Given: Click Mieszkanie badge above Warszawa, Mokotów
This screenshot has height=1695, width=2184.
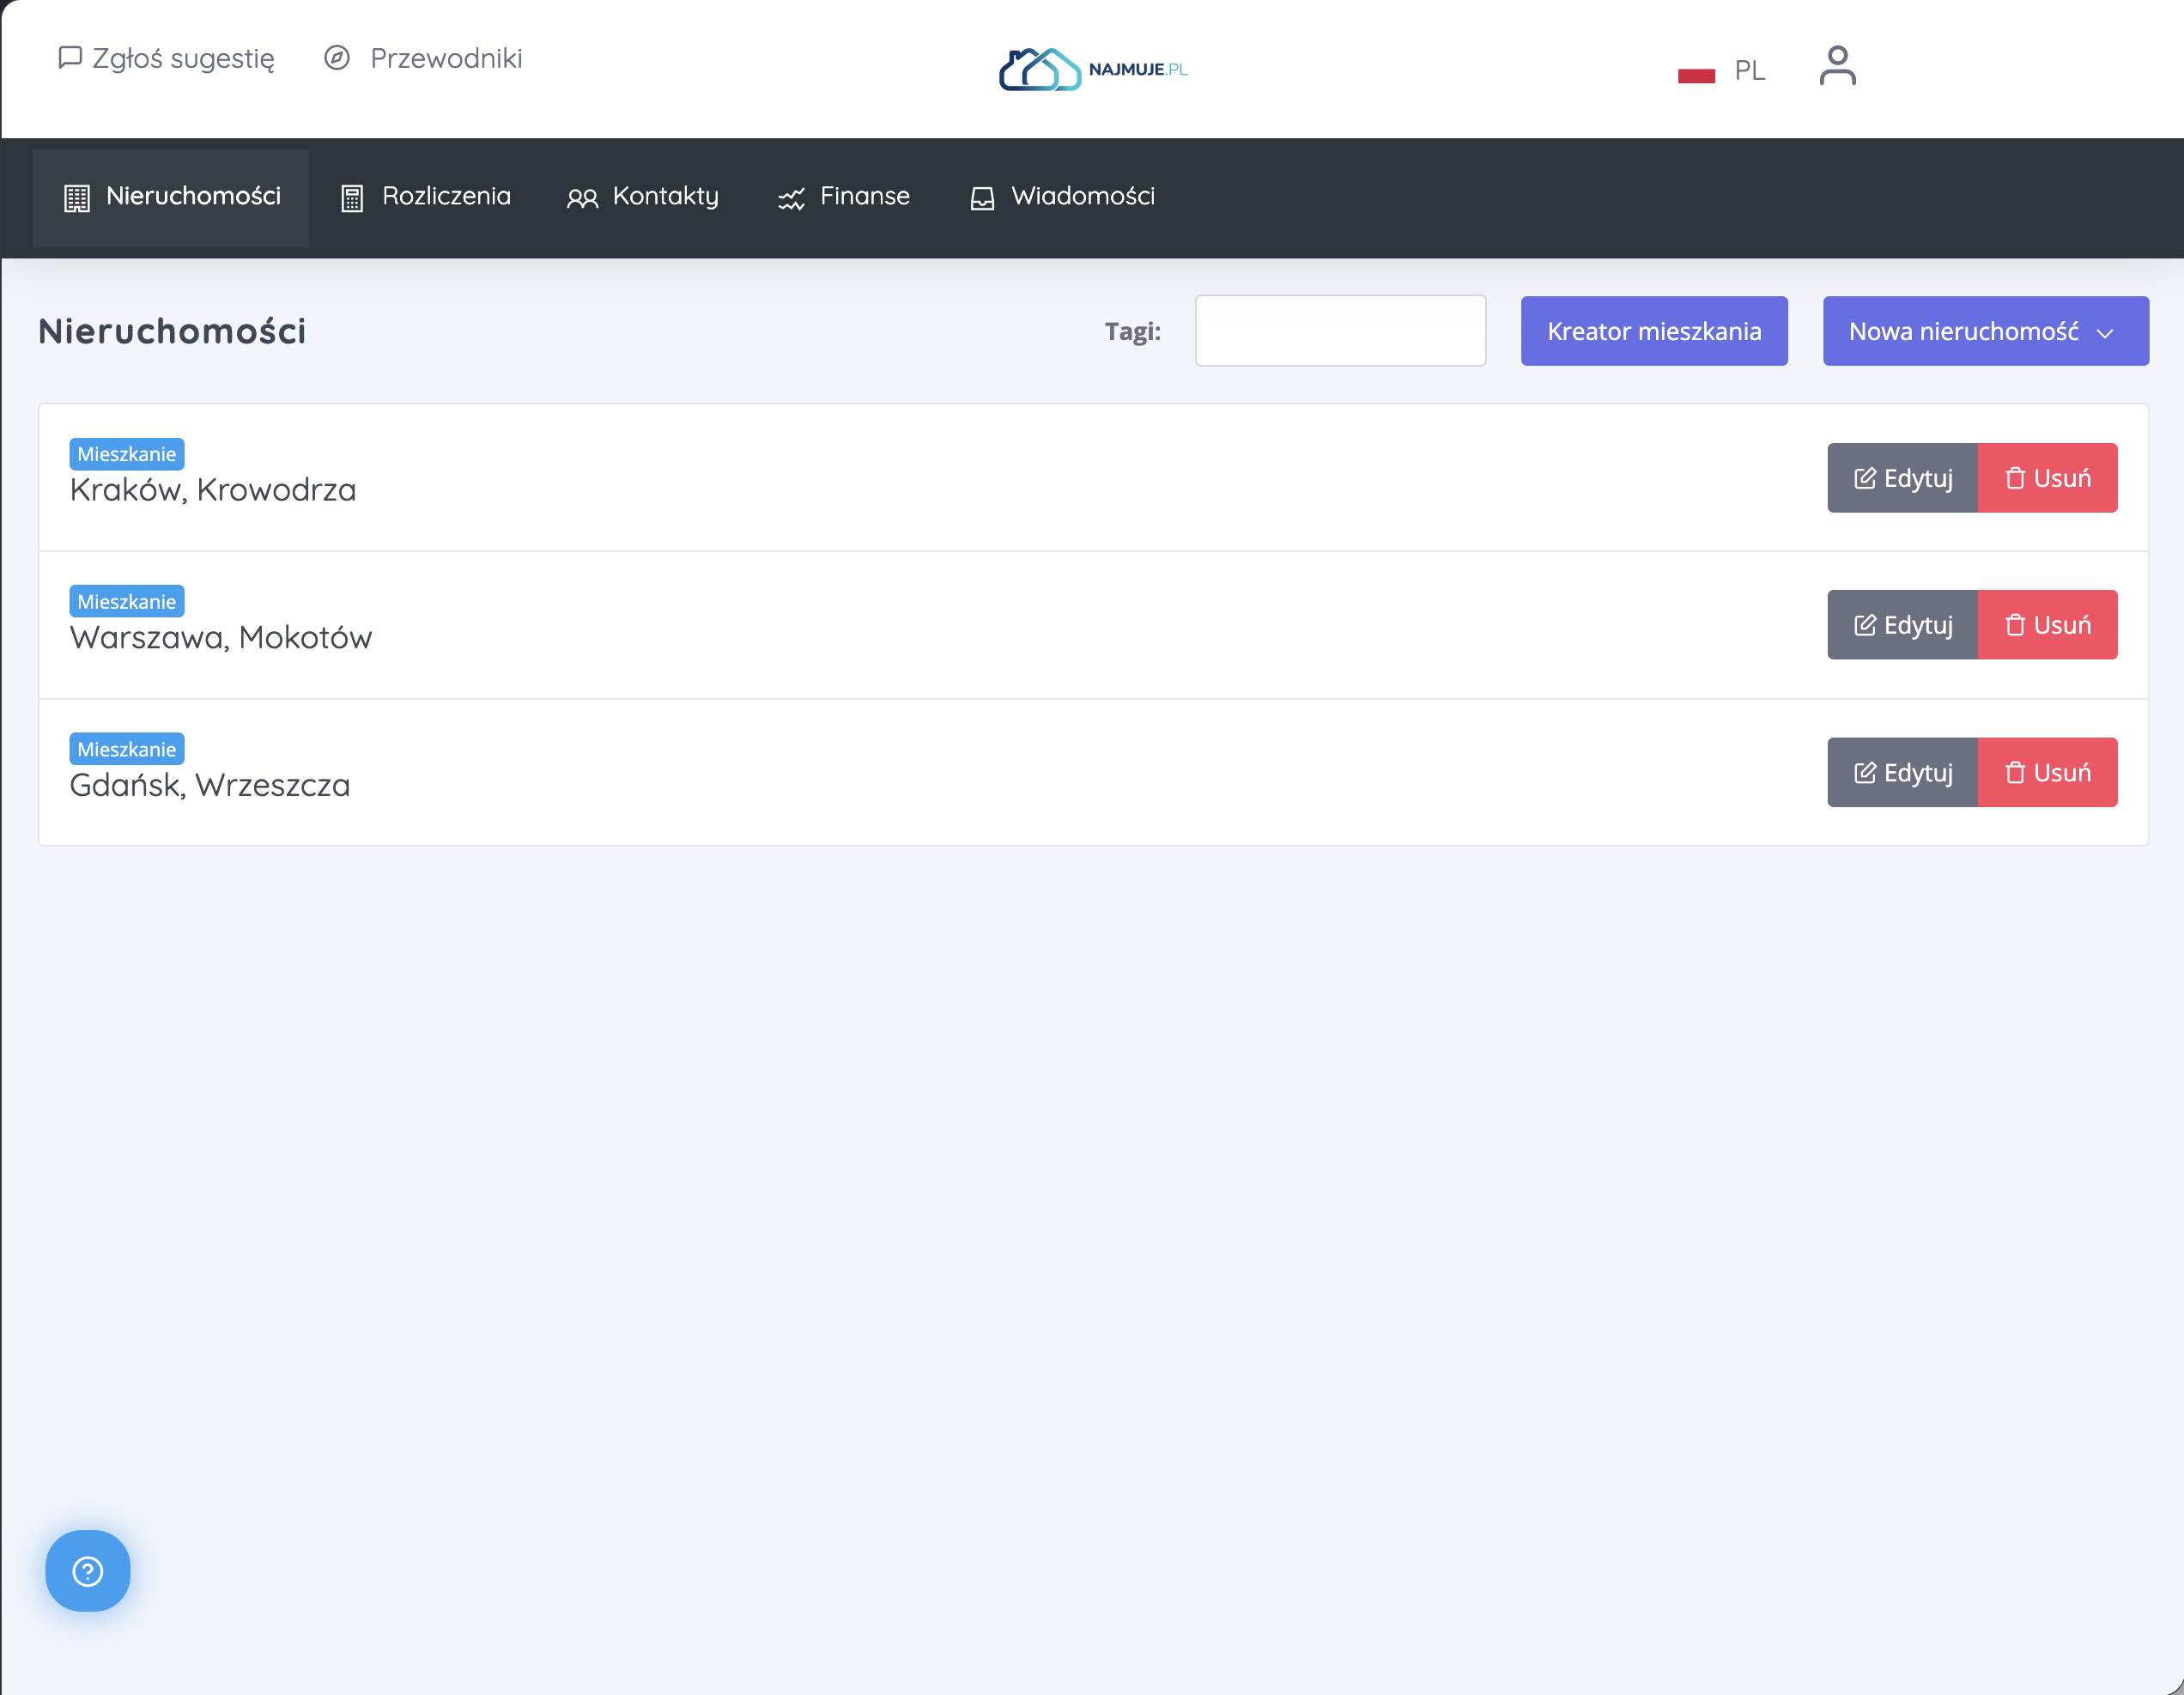Looking at the screenshot, I should tap(127, 601).
